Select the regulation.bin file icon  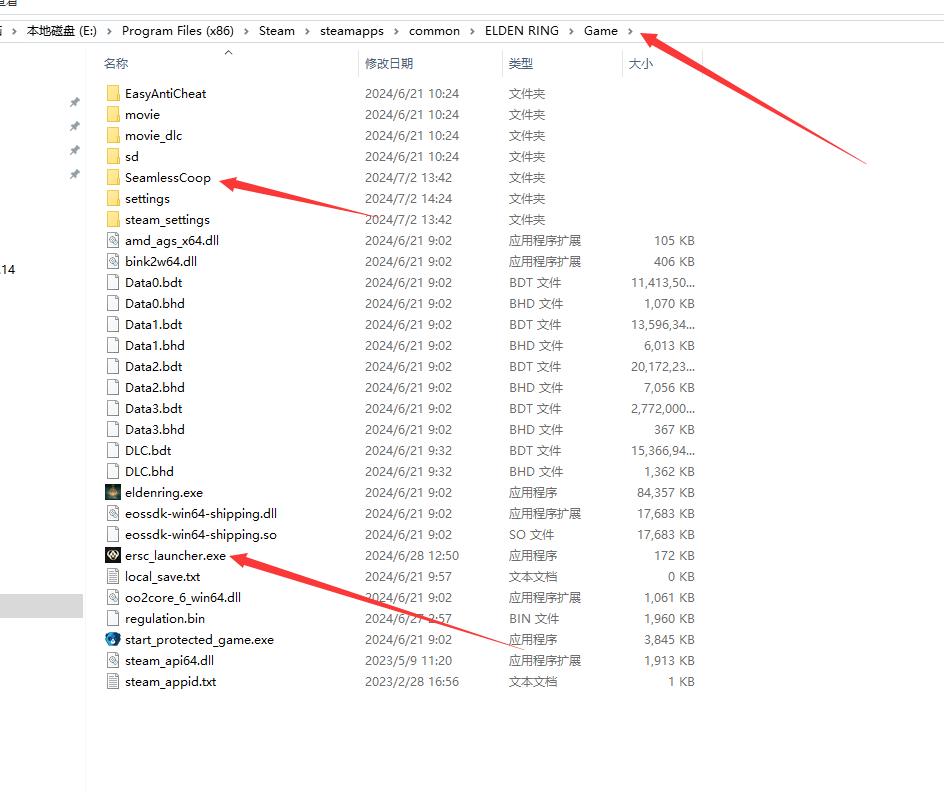113,618
